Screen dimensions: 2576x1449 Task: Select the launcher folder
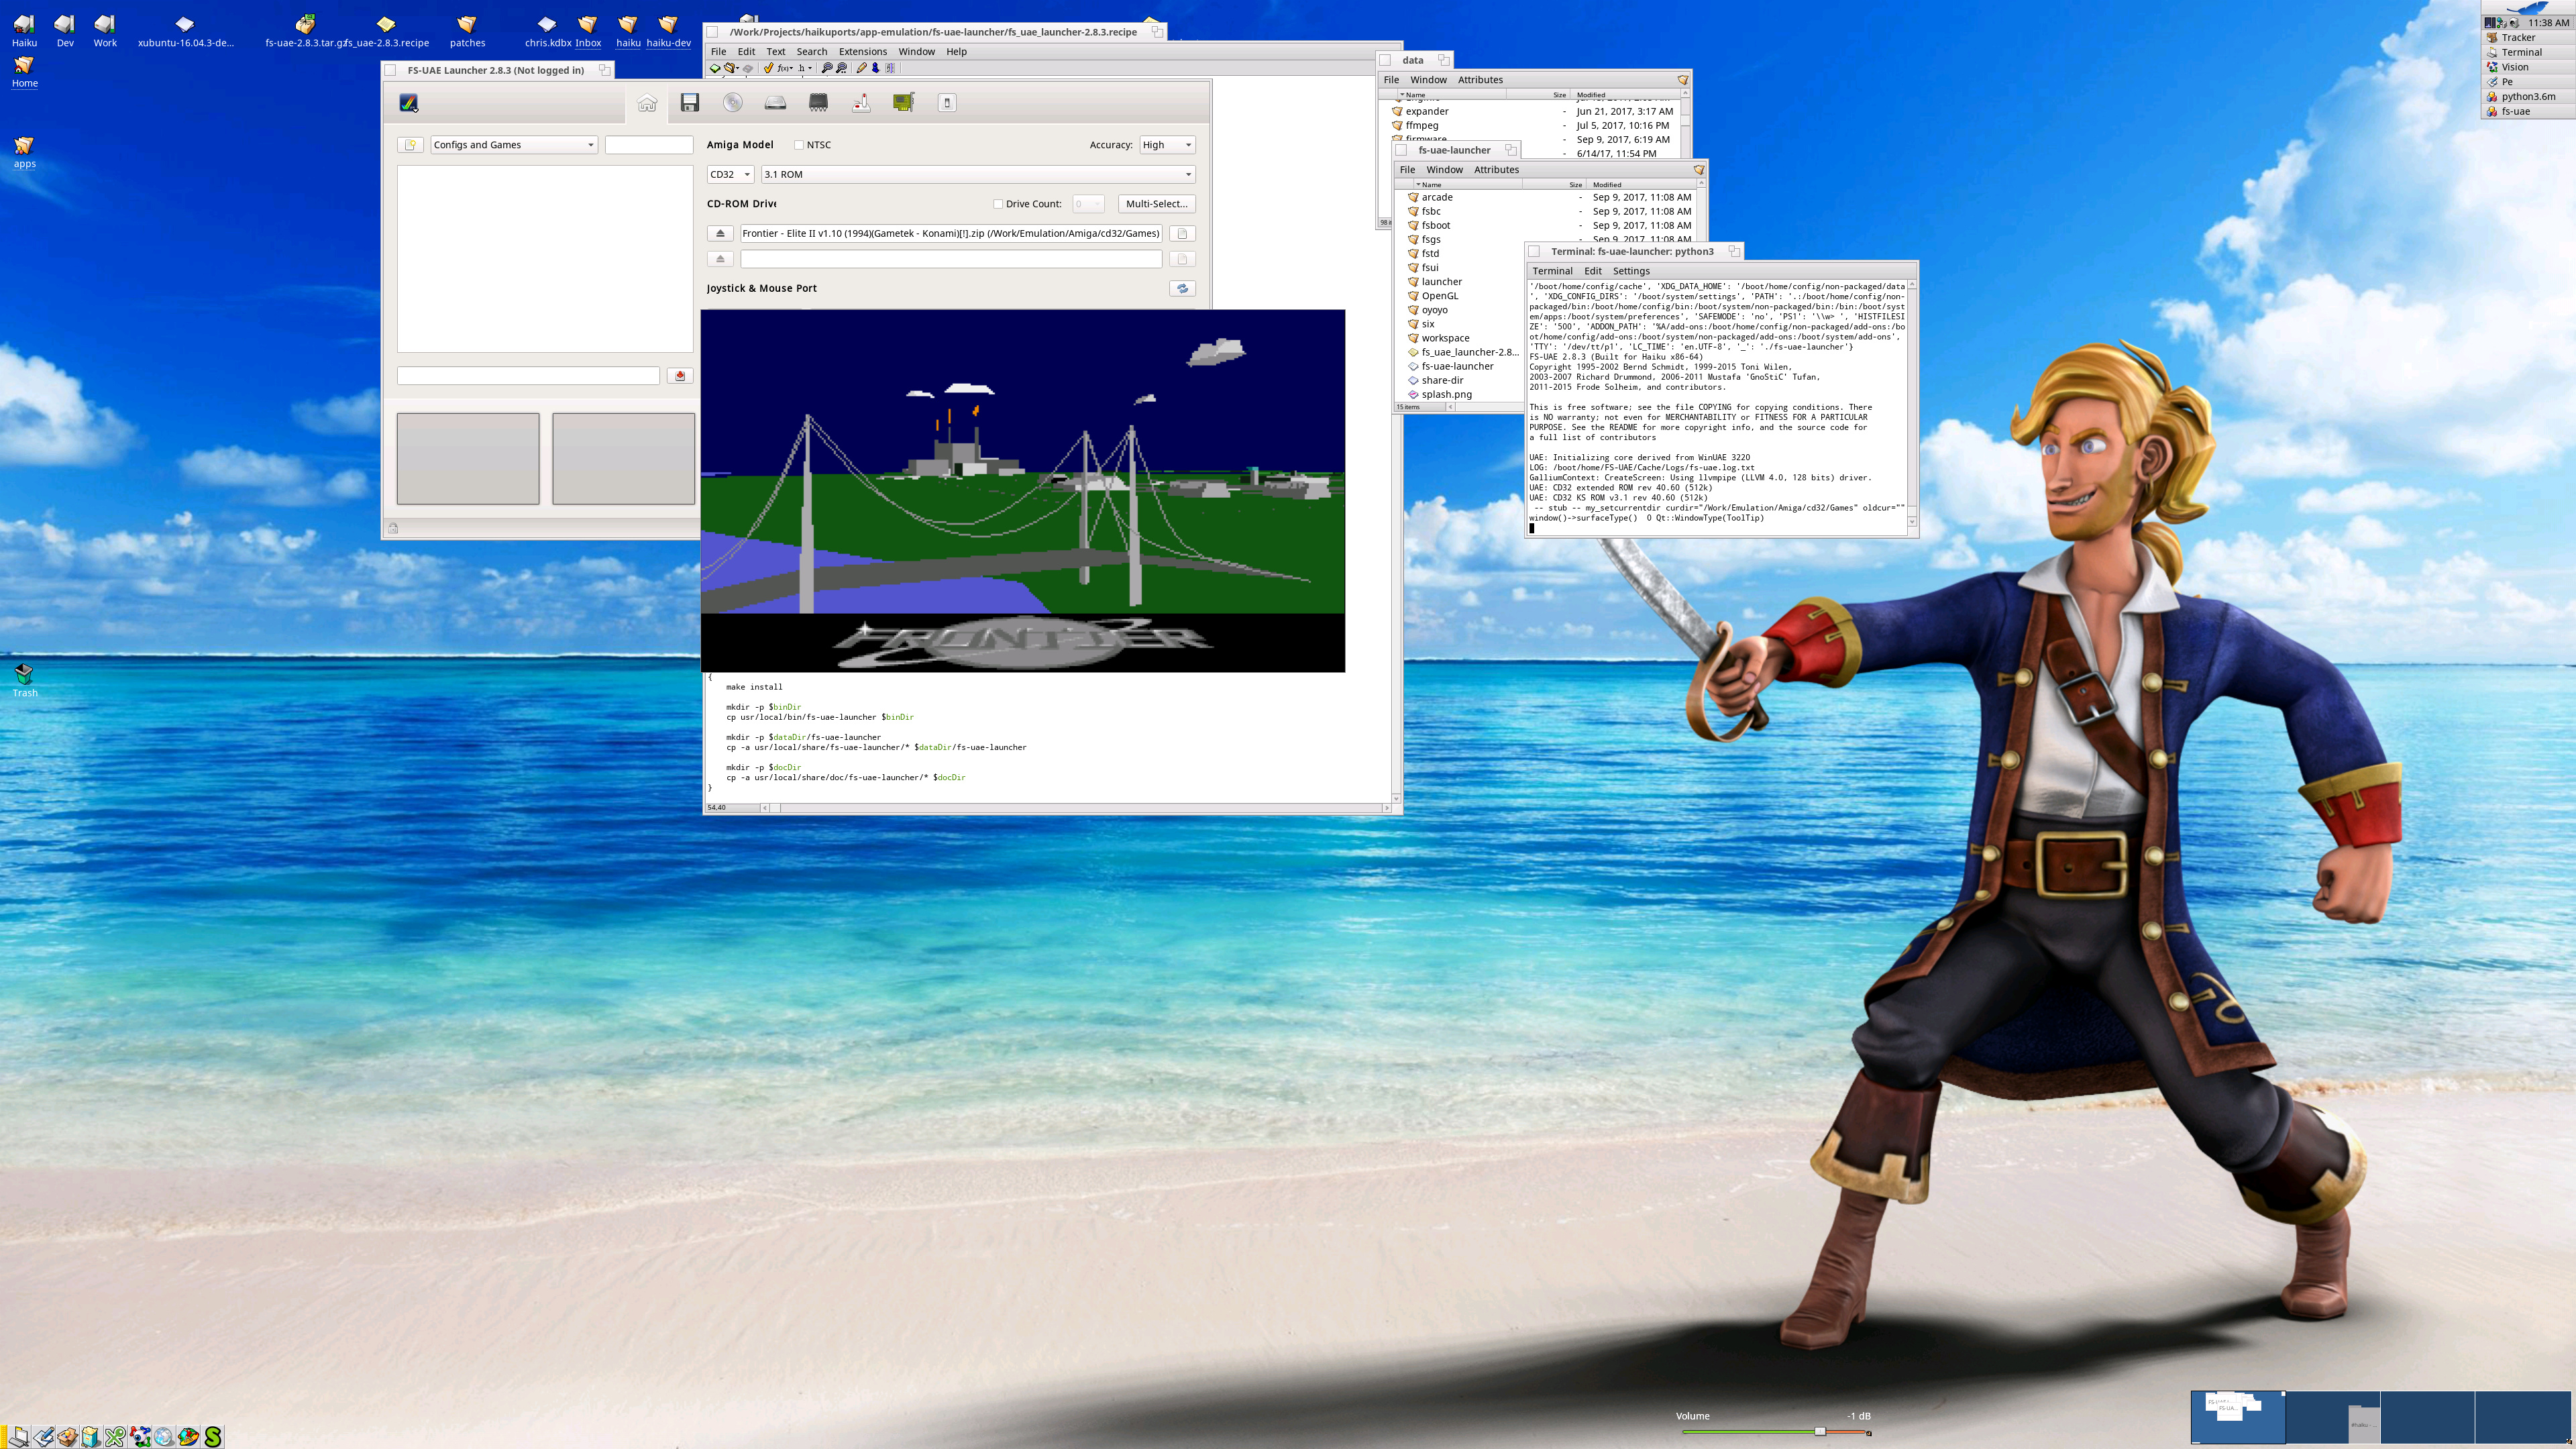click(x=1434, y=282)
